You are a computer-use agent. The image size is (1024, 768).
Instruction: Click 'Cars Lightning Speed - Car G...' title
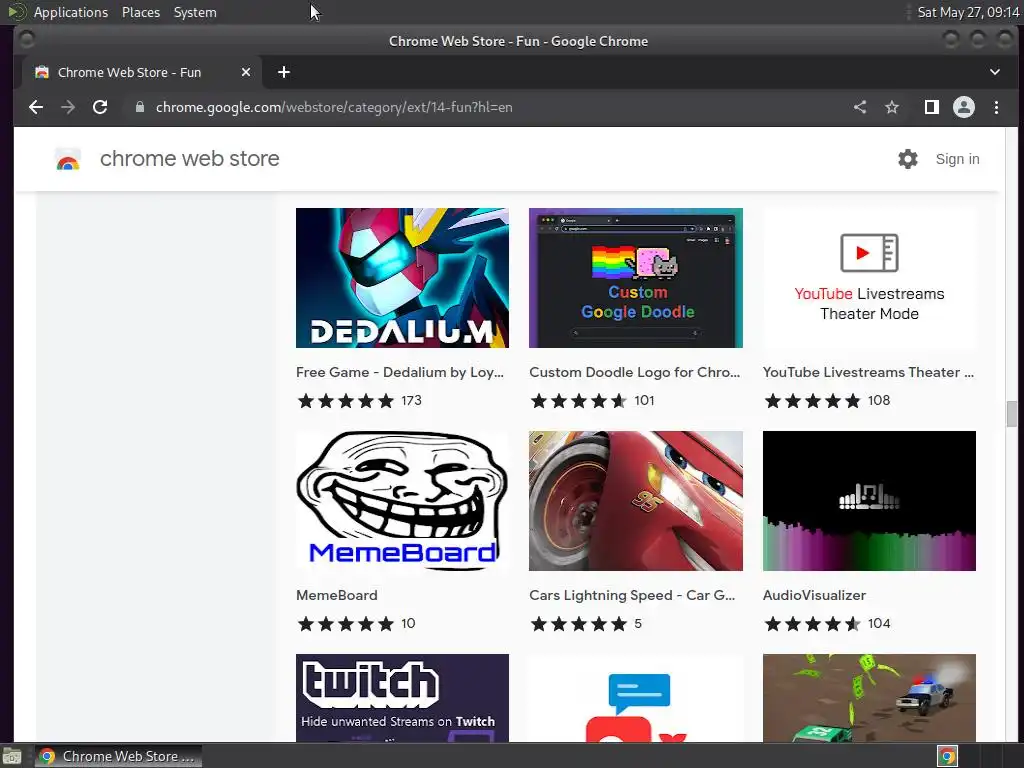click(x=632, y=595)
